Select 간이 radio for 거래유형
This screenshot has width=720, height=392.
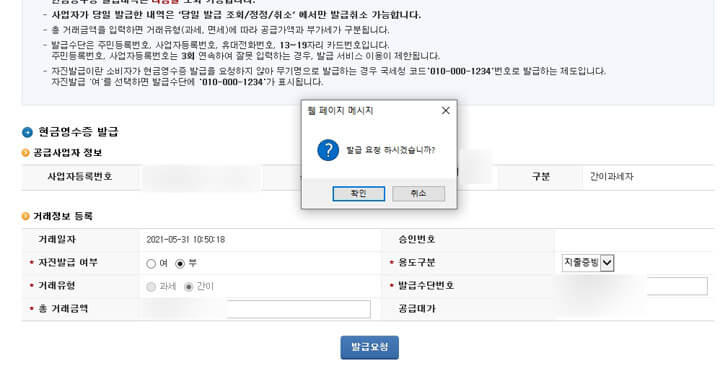188,287
